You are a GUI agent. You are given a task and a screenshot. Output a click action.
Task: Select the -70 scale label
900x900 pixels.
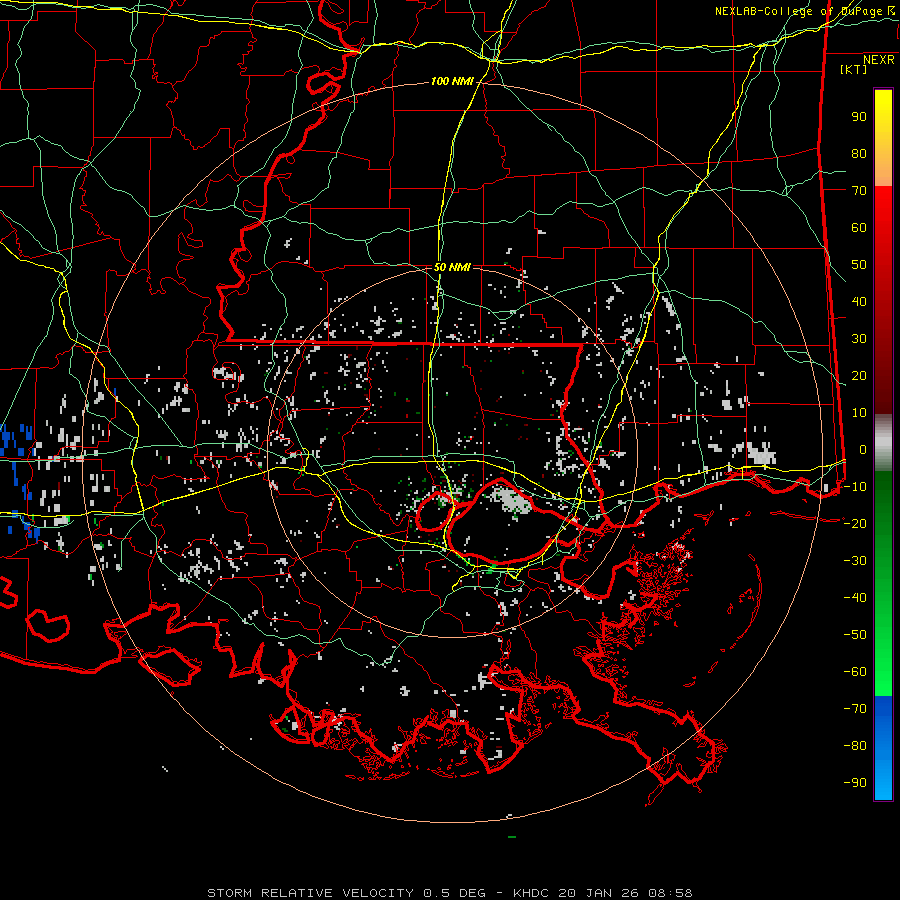855,709
